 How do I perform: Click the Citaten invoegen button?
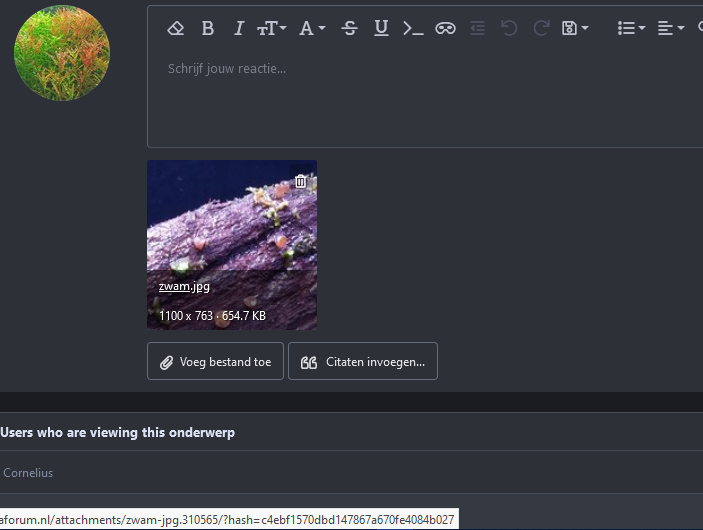coord(363,361)
